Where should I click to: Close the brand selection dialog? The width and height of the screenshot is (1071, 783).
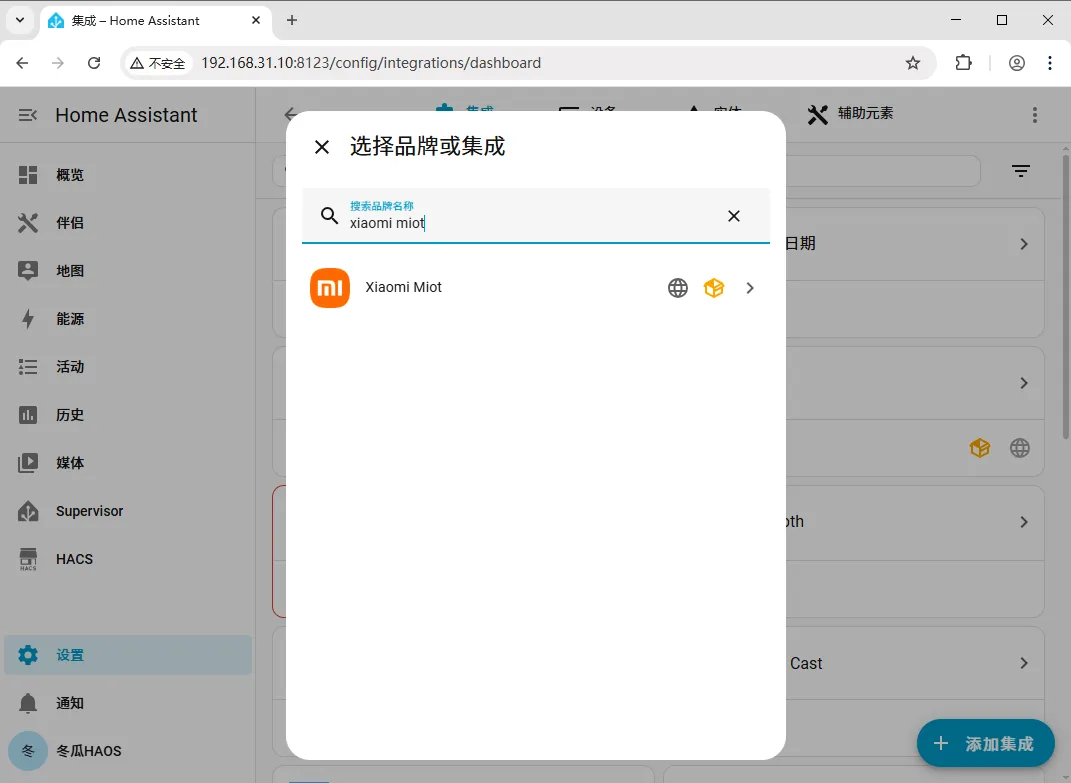(322, 147)
